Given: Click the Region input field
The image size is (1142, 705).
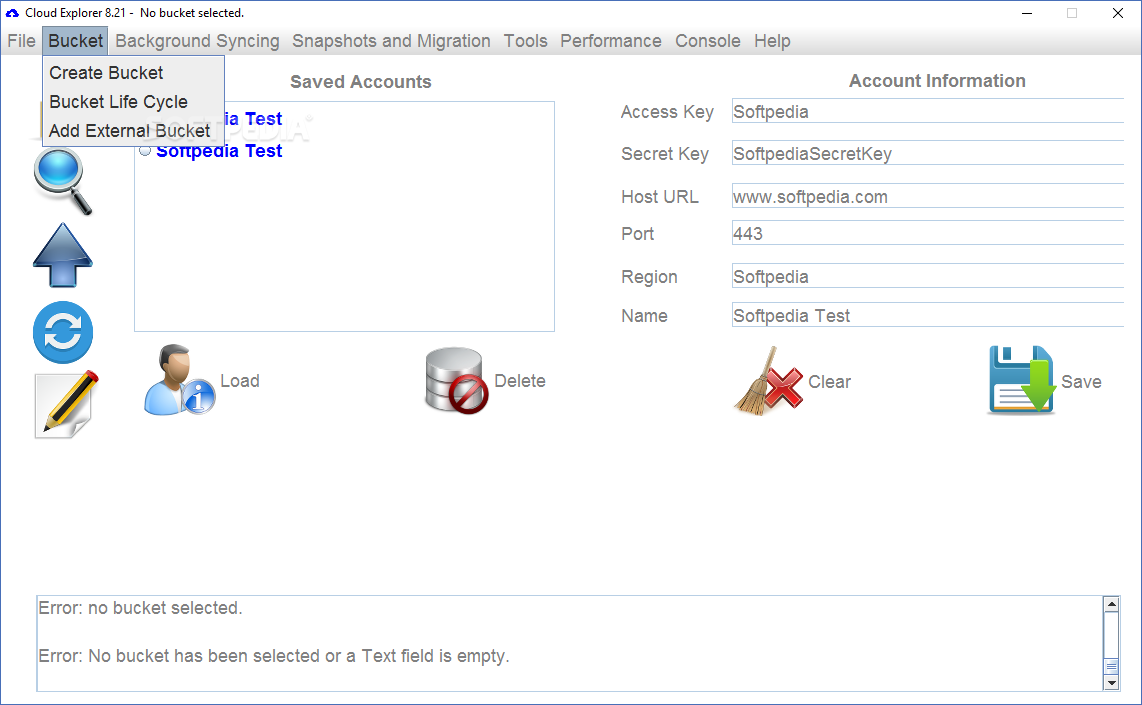Looking at the screenshot, I should 928,277.
